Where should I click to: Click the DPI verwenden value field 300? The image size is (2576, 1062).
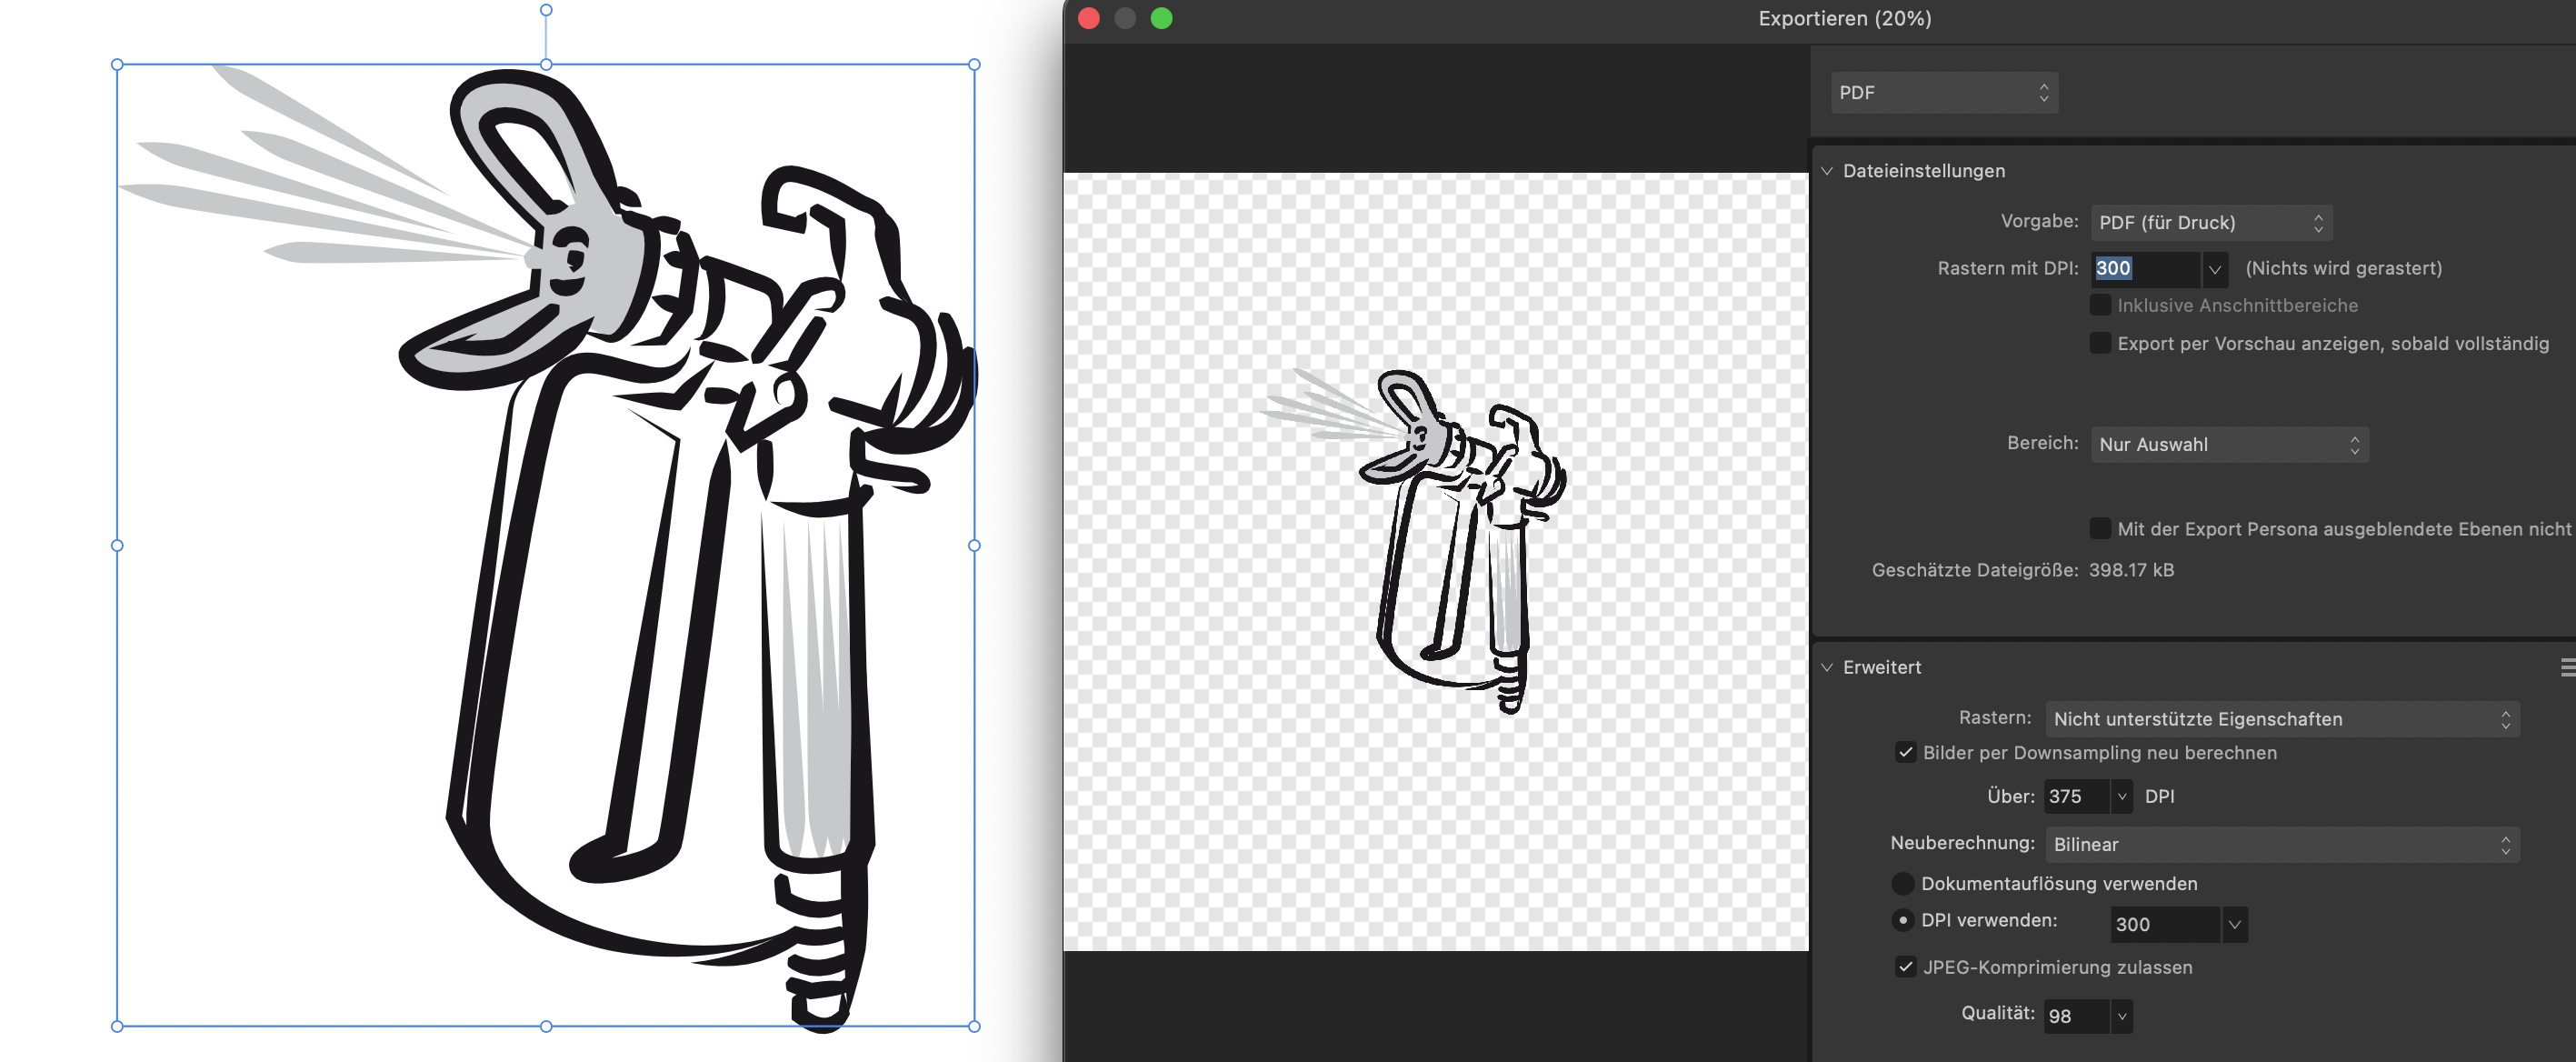pos(2164,924)
